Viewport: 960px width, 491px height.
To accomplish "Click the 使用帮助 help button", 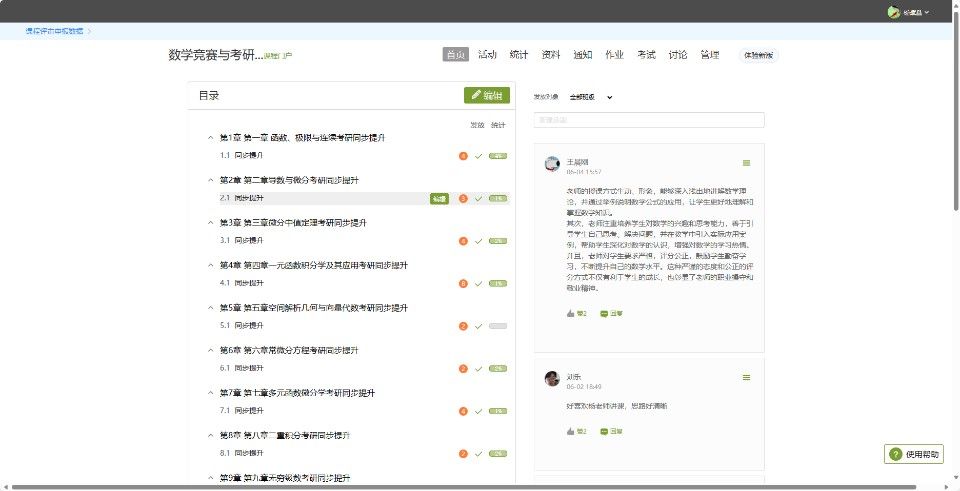I will (914, 454).
